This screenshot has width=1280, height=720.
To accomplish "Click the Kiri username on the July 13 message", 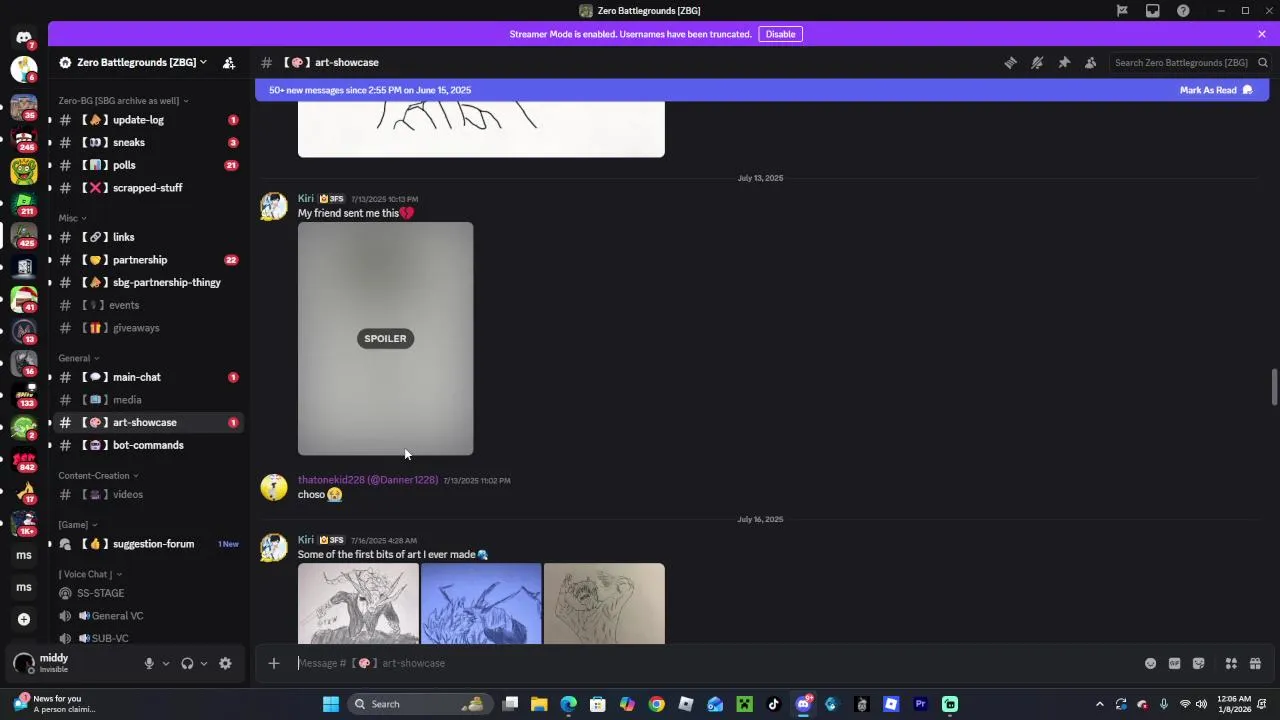I will (x=306, y=198).
